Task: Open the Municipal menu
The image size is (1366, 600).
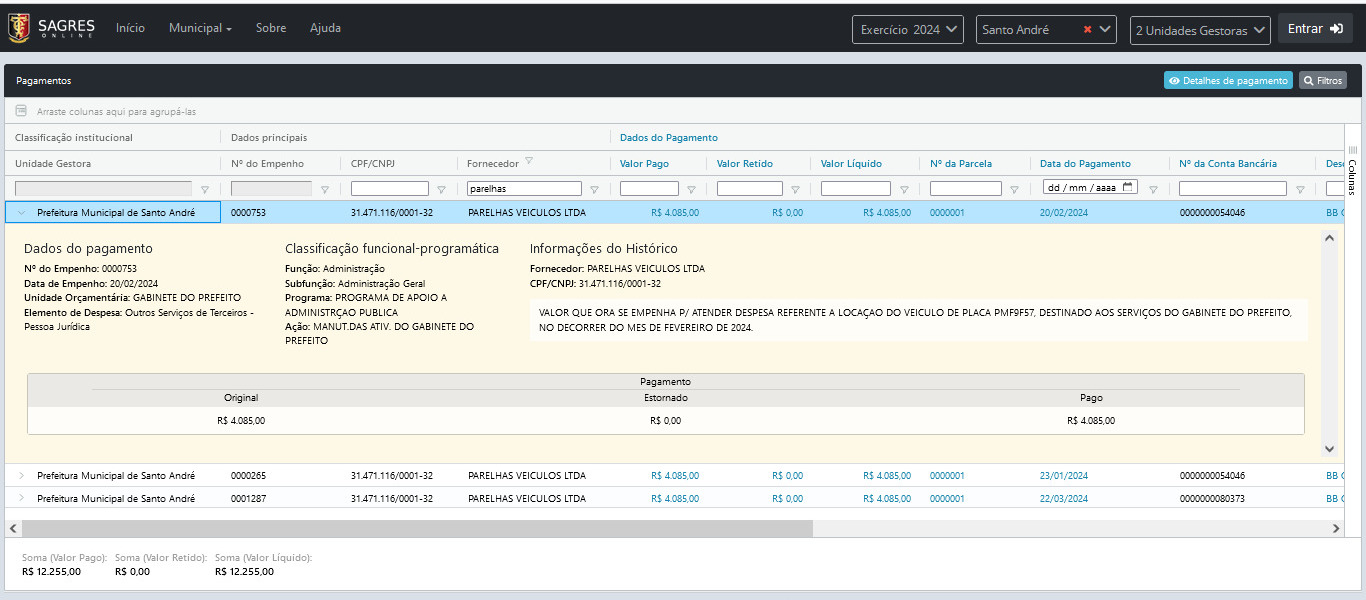Action: tap(200, 28)
